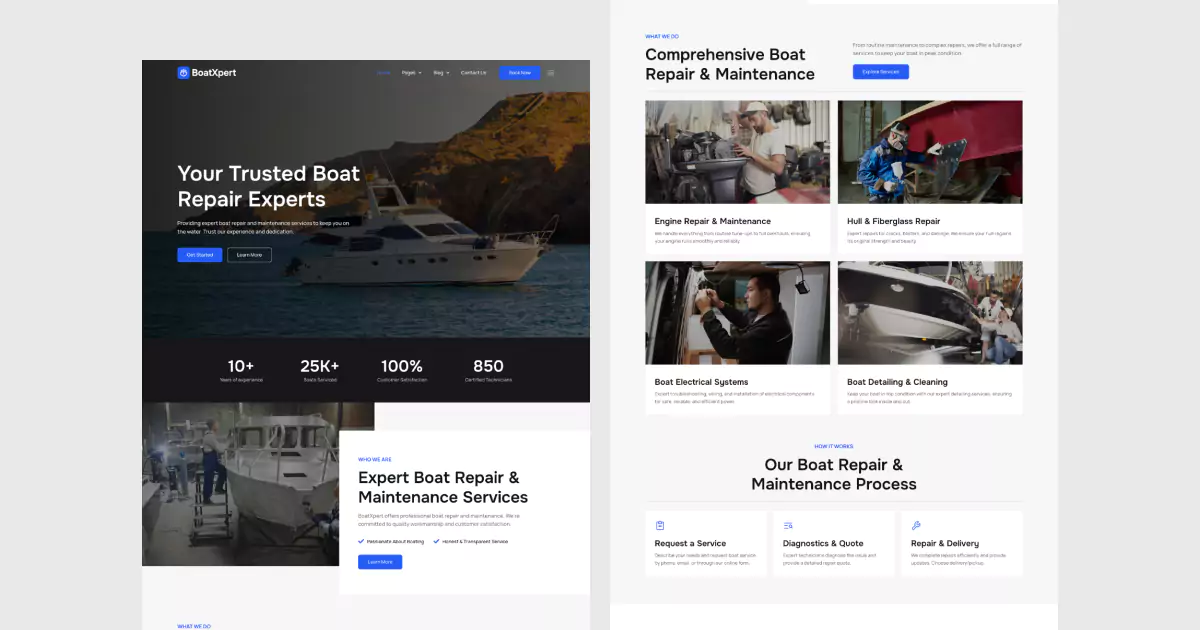Click the BoatXpert anchor logo icon
This screenshot has width=1200, height=630.
(x=183, y=73)
